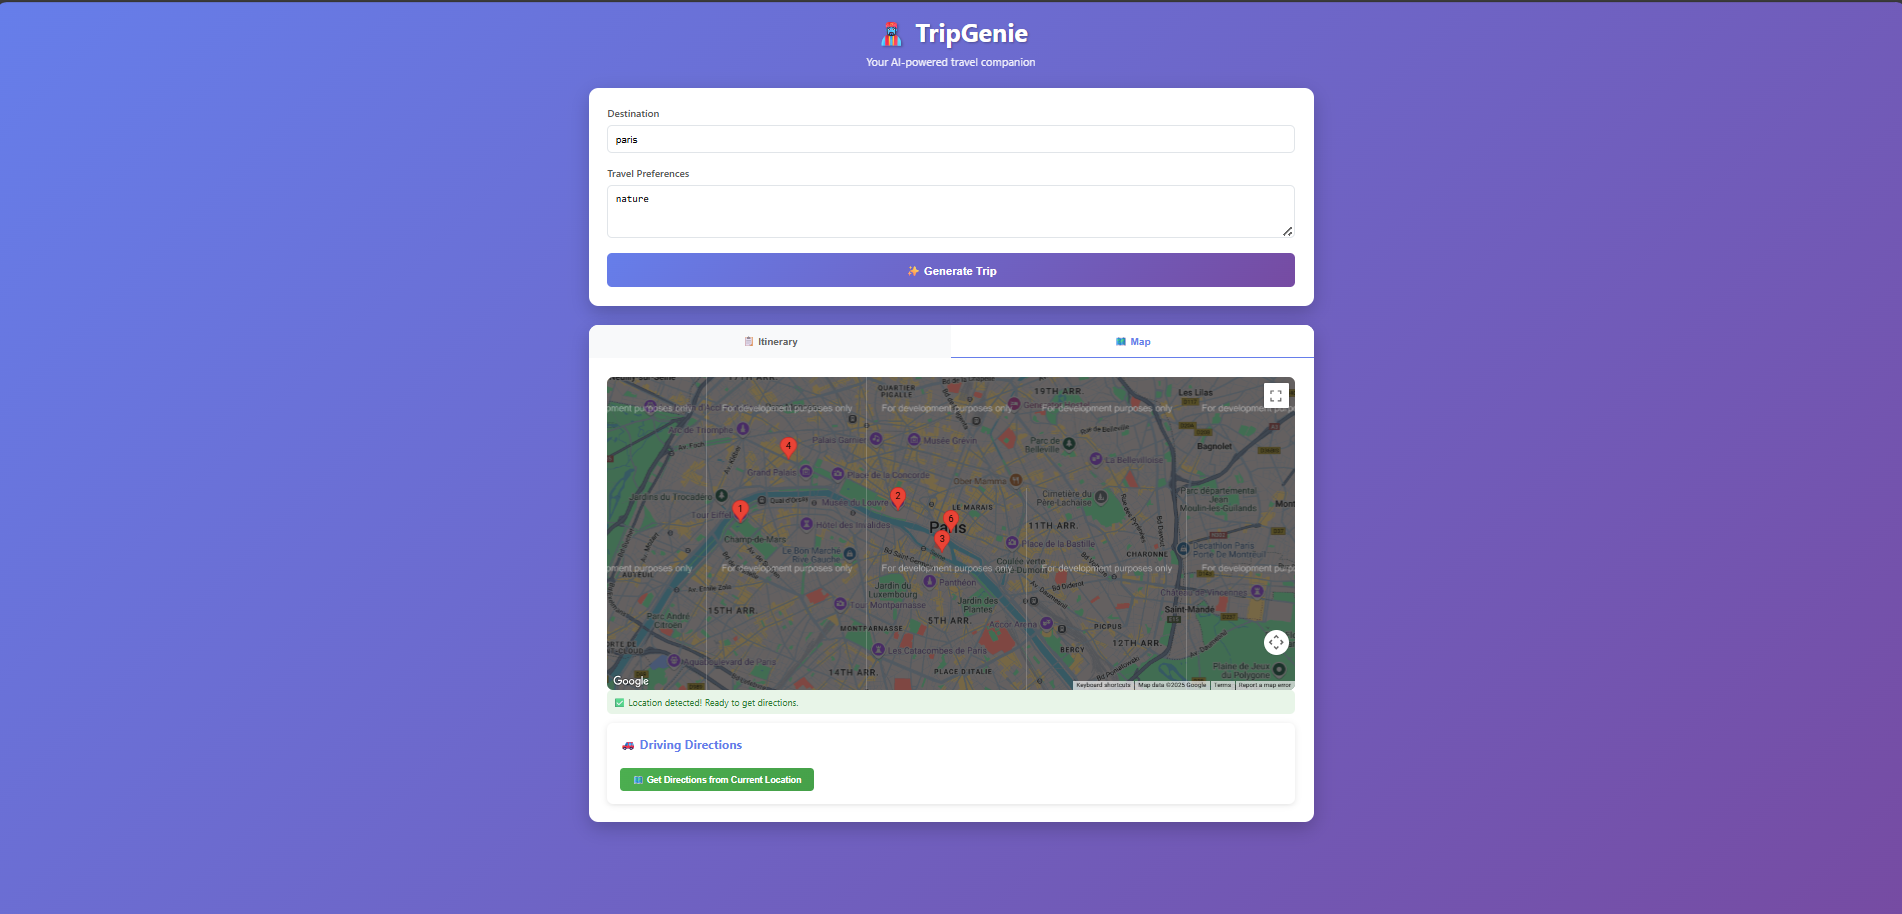Open the map camera pan controls

(1276, 642)
